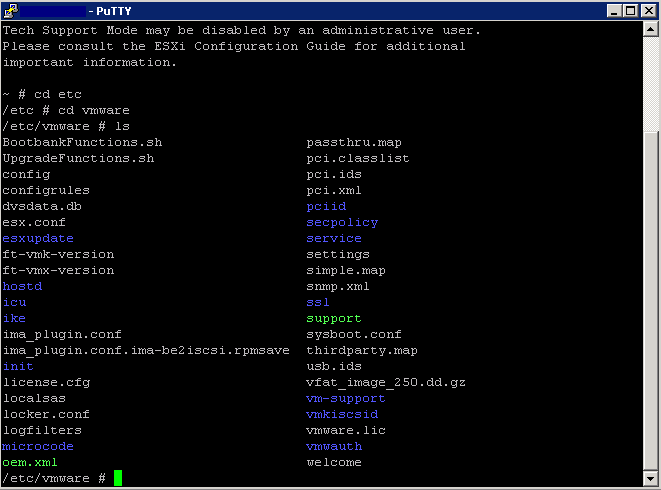Image resolution: width=661 pixels, height=490 pixels.
Task: Click the last /etc/vmware # prompt
Action: click(x=54, y=478)
